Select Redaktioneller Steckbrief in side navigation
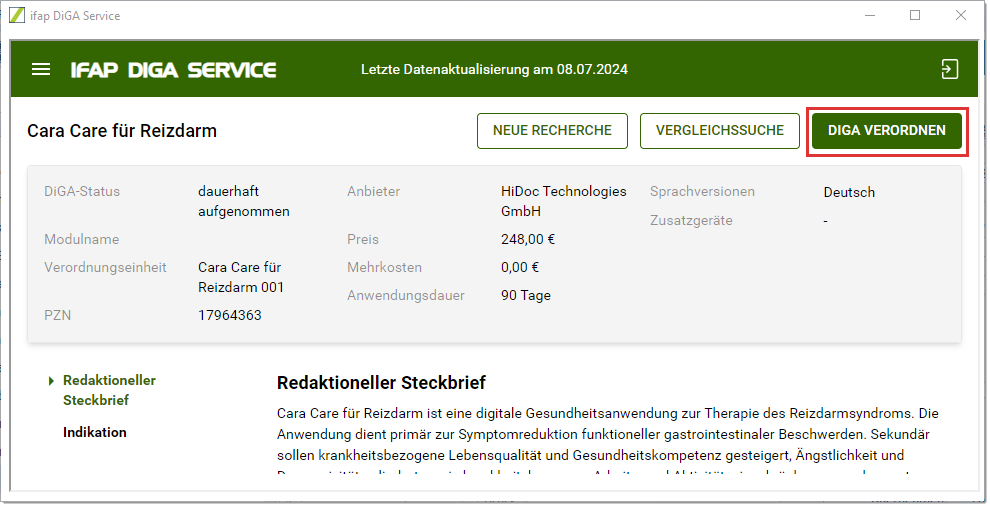The height and width of the screenshot is (507, 990). (x=109, y=390)
